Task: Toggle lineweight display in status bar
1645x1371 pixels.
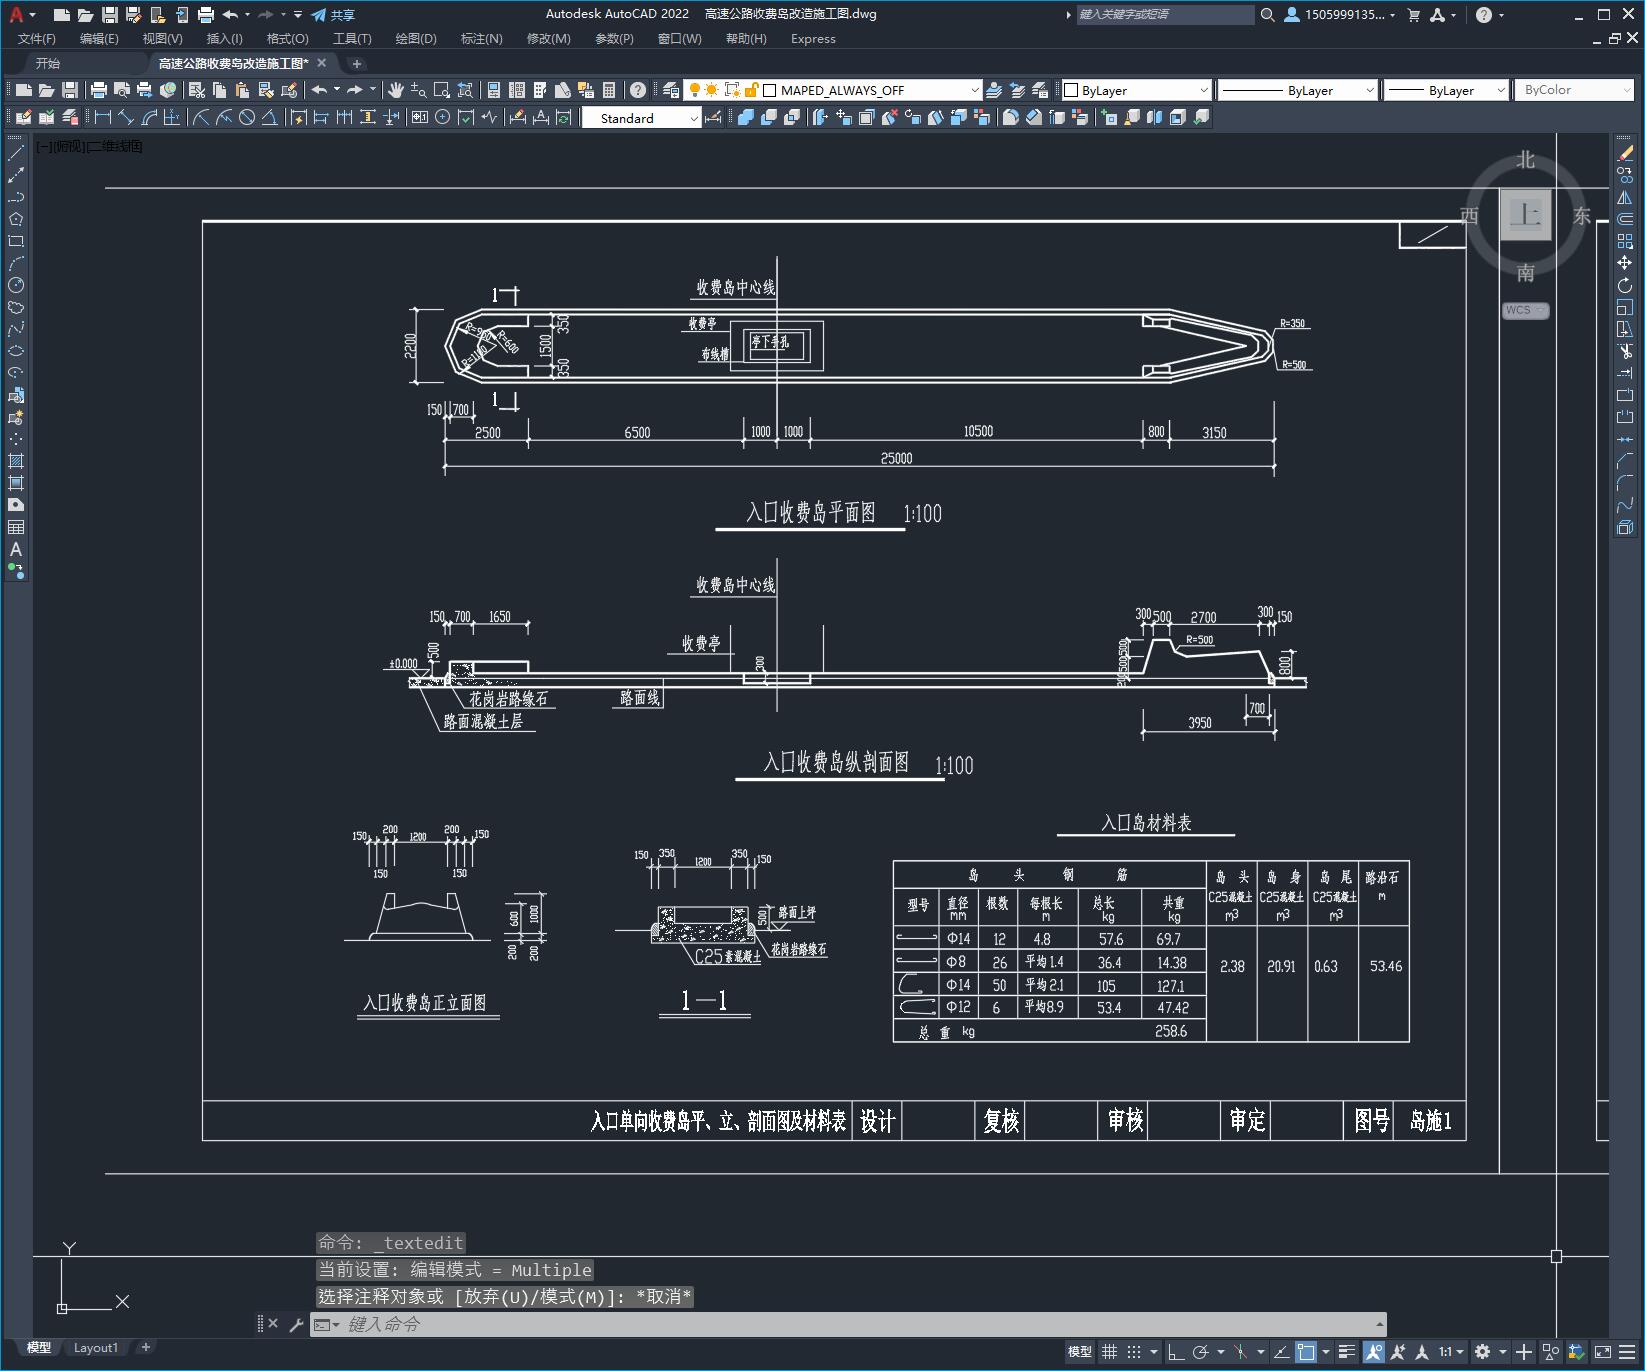Action: point(1347,1352)
